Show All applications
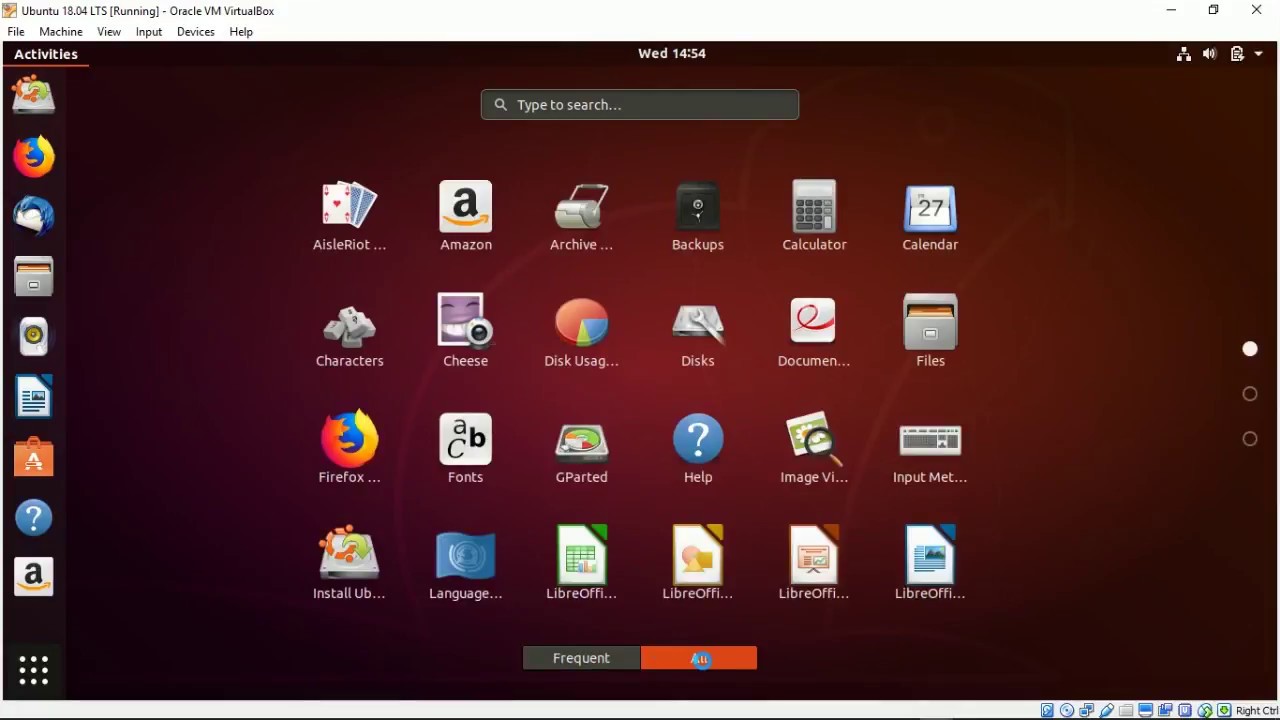1280x720 pixels. tap(699, 658)
